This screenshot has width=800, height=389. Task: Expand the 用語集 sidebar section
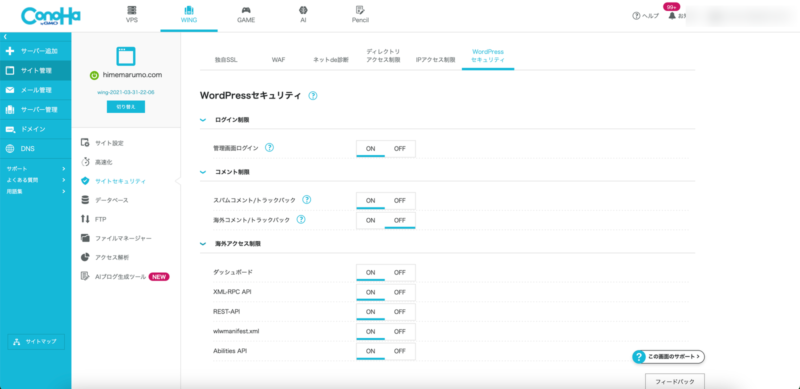36,191
